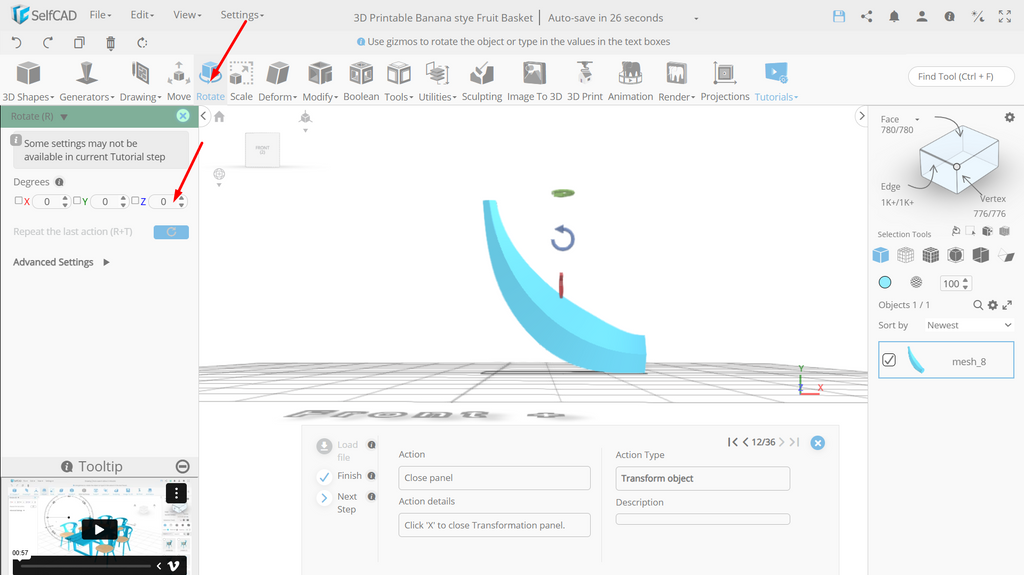This screenshot has width=1024, height=575.
Task: Open the selection settings gear
Action: click(x=1010, y=118)
